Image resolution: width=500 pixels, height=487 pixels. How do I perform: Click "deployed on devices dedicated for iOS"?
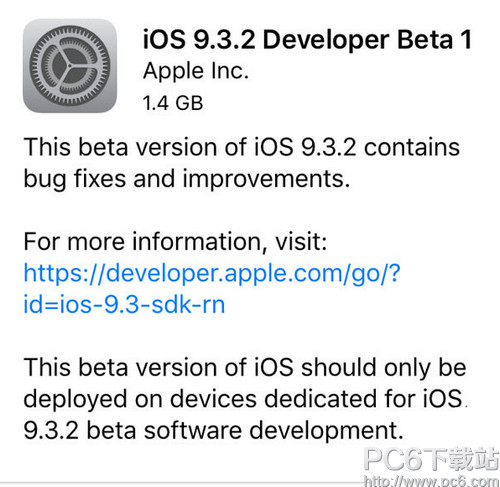(243, 399)
